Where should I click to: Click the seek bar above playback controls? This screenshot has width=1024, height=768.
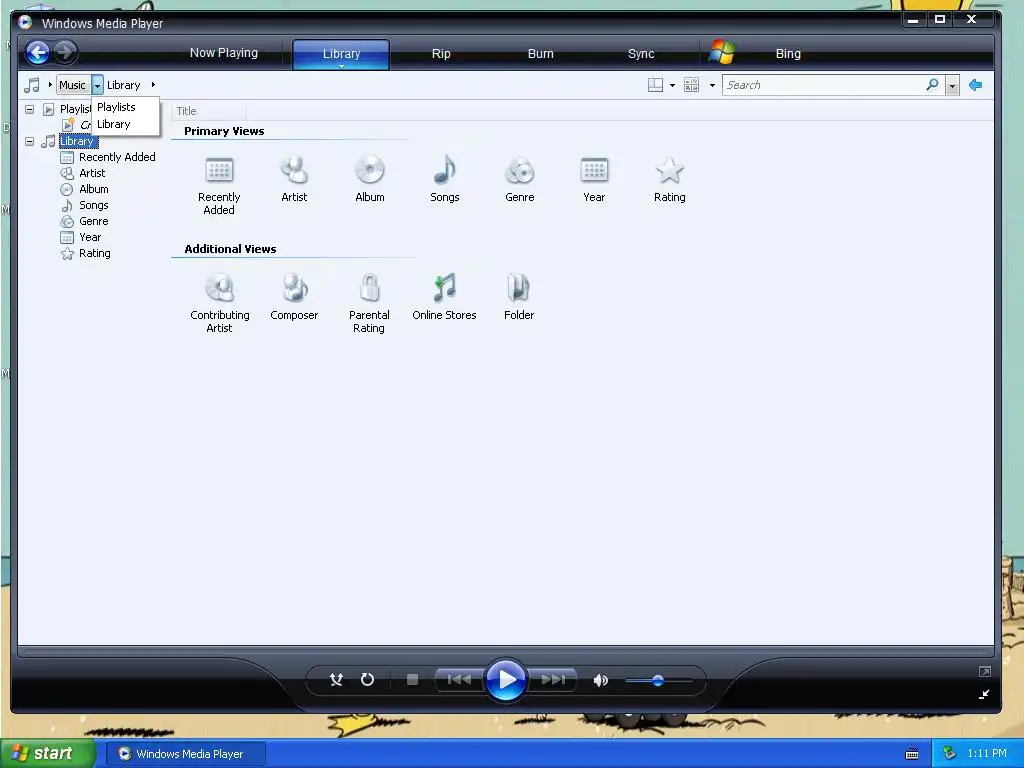[x=506, y=651]
